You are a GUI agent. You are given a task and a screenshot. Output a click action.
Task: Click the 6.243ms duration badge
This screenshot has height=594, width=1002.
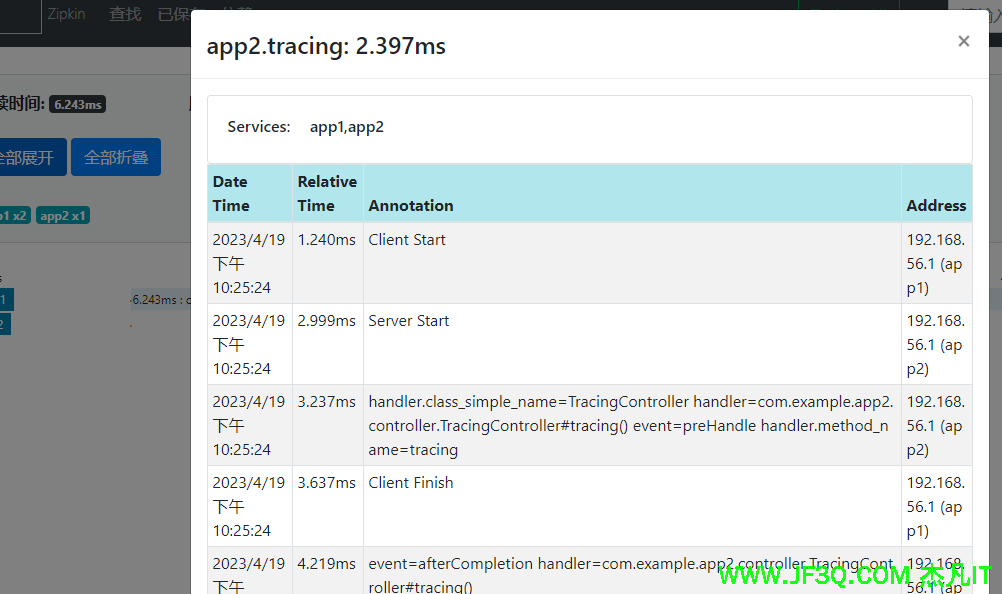coord(78,104)
